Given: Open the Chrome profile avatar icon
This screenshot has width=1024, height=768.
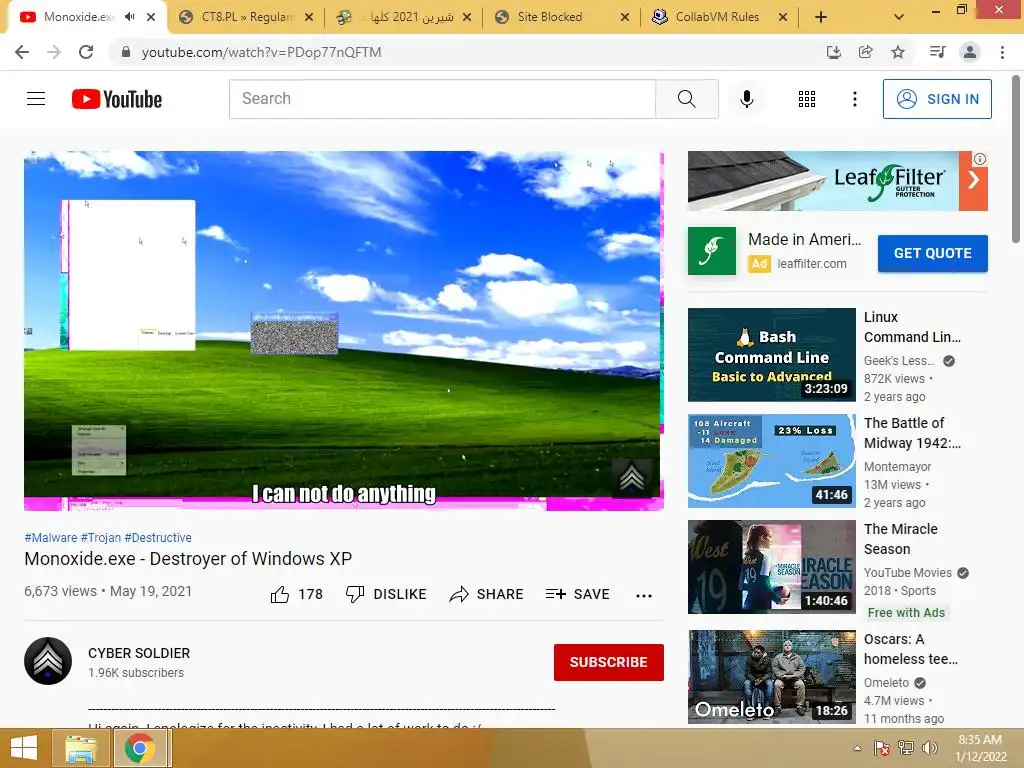Looking at the screenshot, I should [x=970, y=52].
